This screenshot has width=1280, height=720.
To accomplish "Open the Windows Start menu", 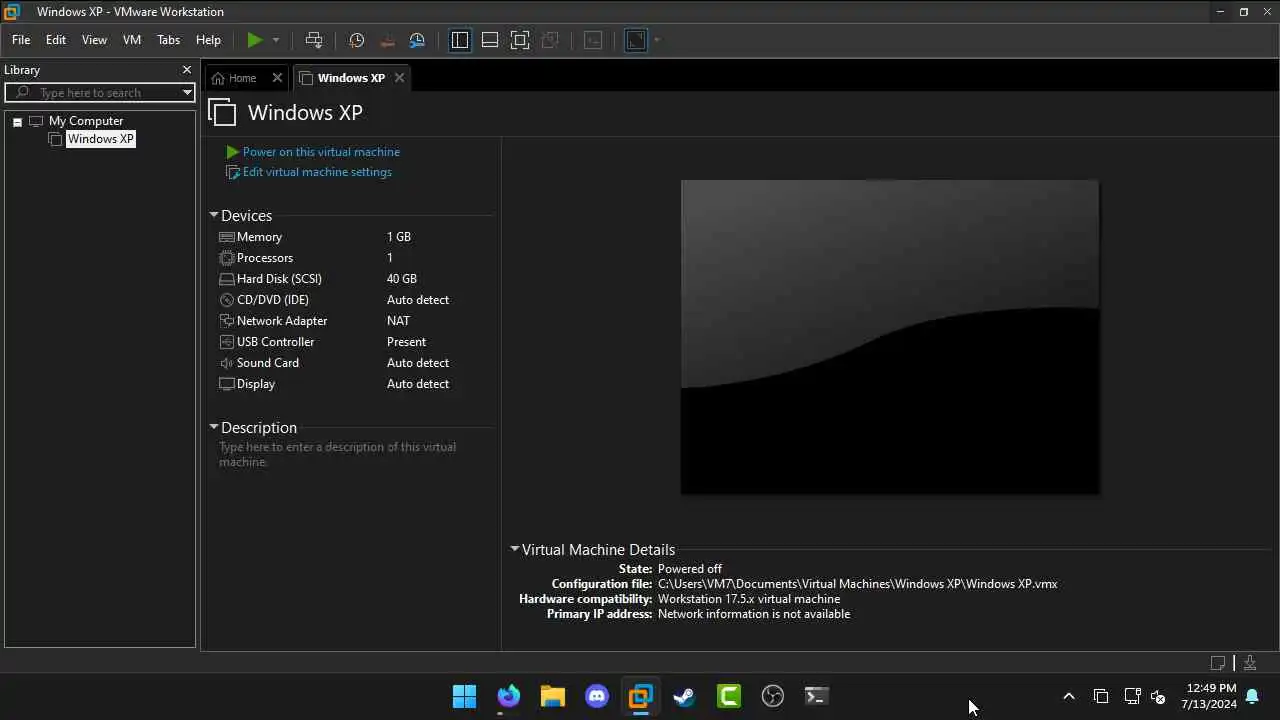I will pyautogui.click(x=465, y=696).
